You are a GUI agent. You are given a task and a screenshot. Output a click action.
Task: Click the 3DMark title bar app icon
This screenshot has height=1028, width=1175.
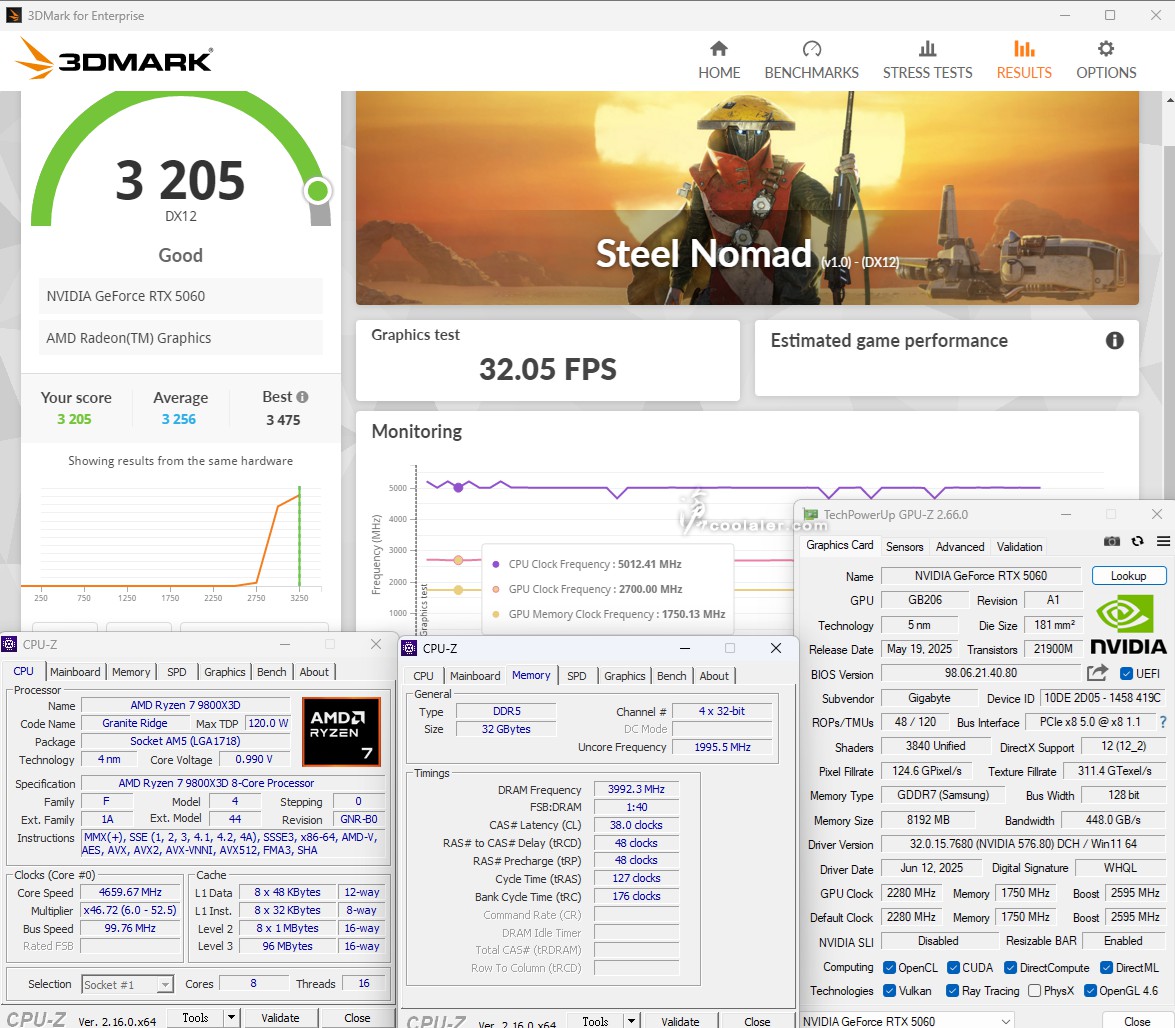[13, 15]
